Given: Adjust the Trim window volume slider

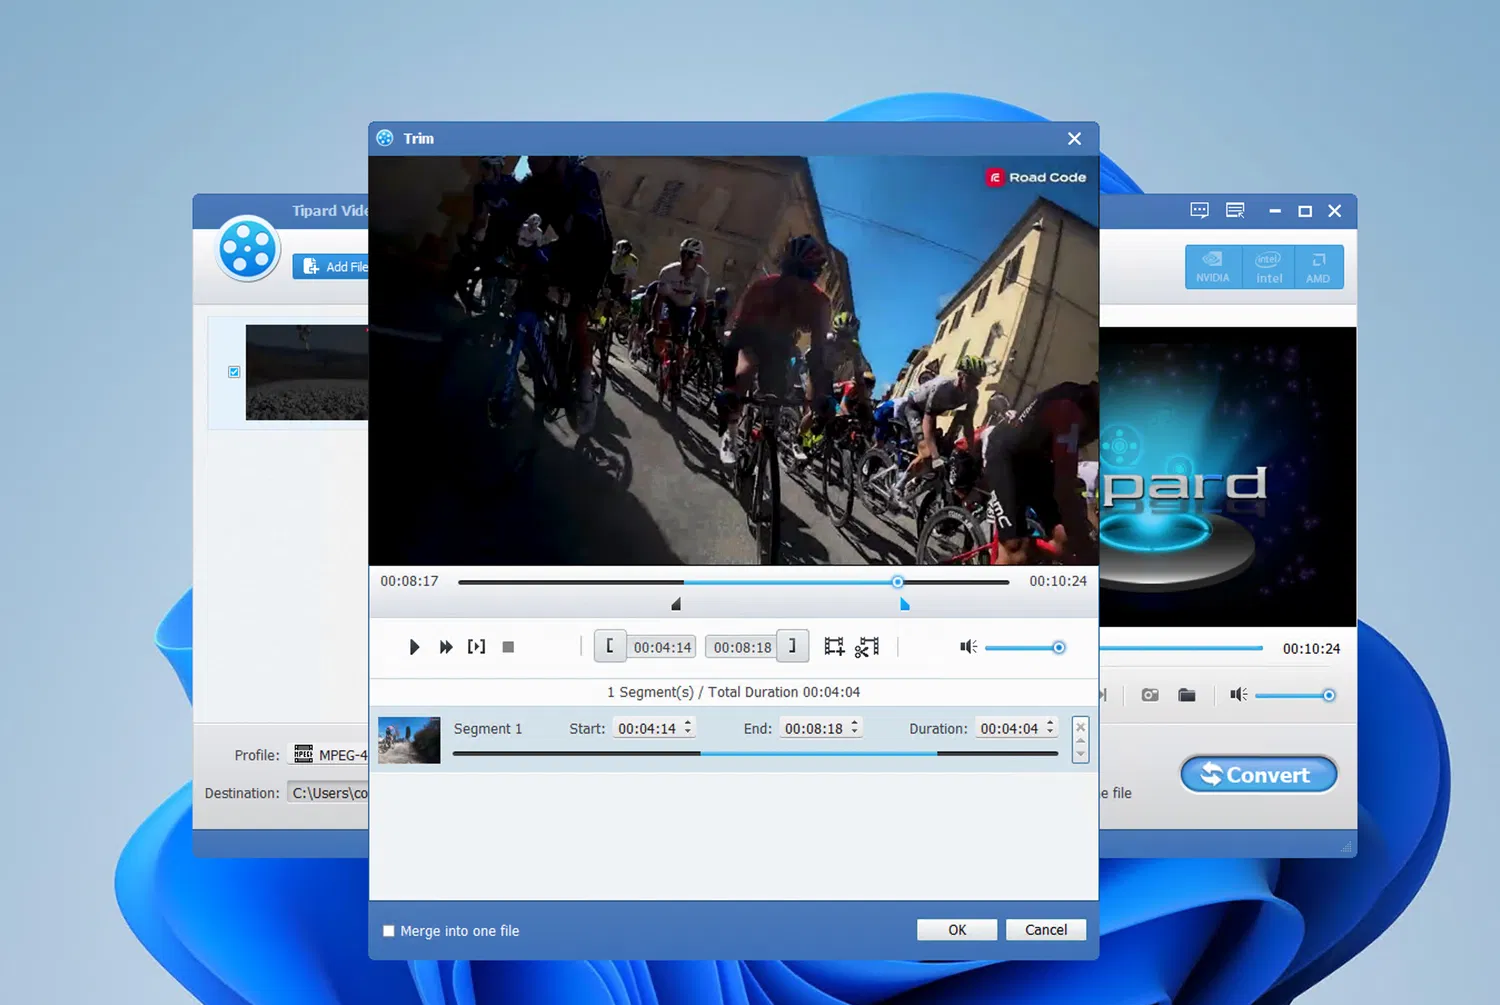Looking at the screenshot, I should point(1025,647).
